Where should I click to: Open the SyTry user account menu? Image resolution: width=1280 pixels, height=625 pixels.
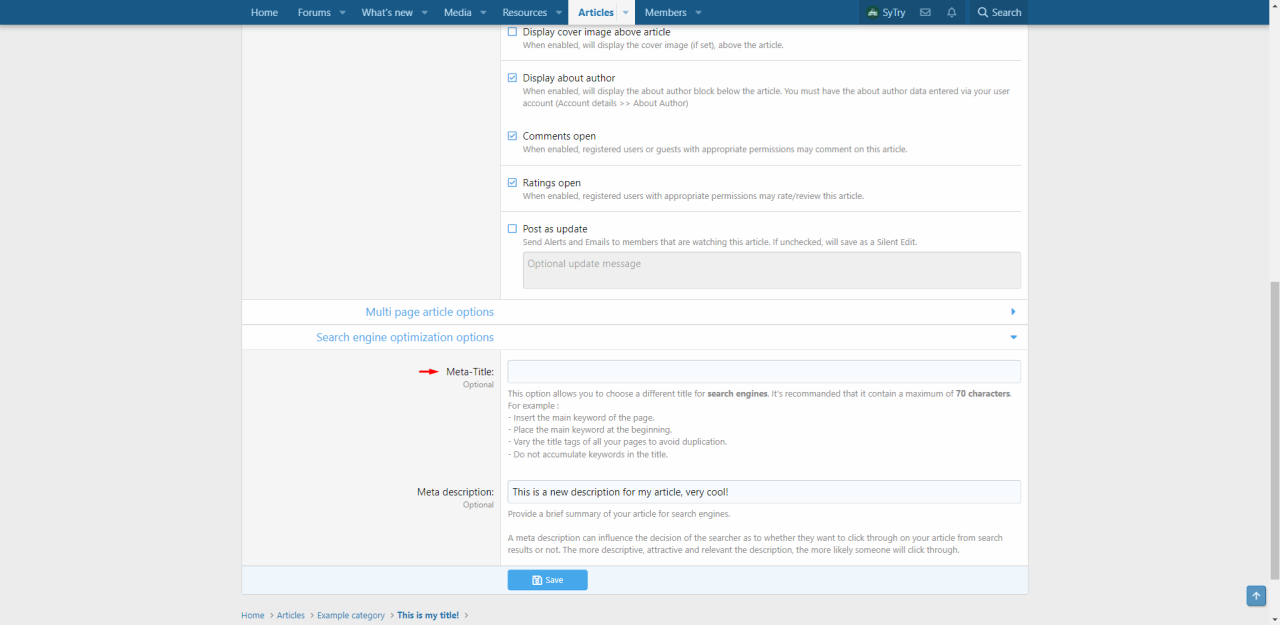pos(886,12)
